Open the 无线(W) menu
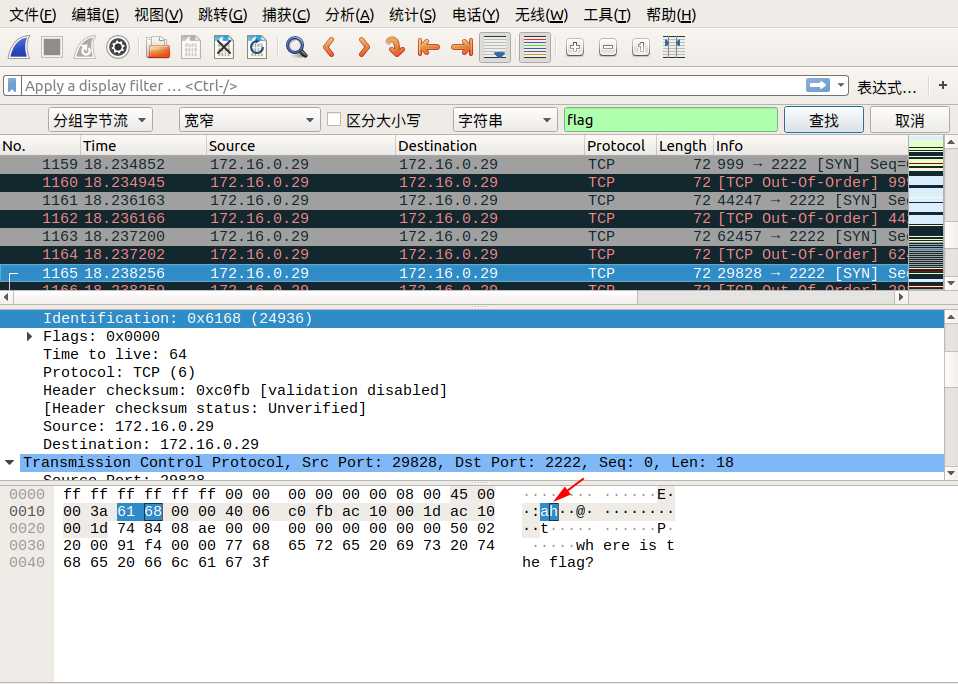The width and height of the screenshot is (958, 684). coord(541,15)
